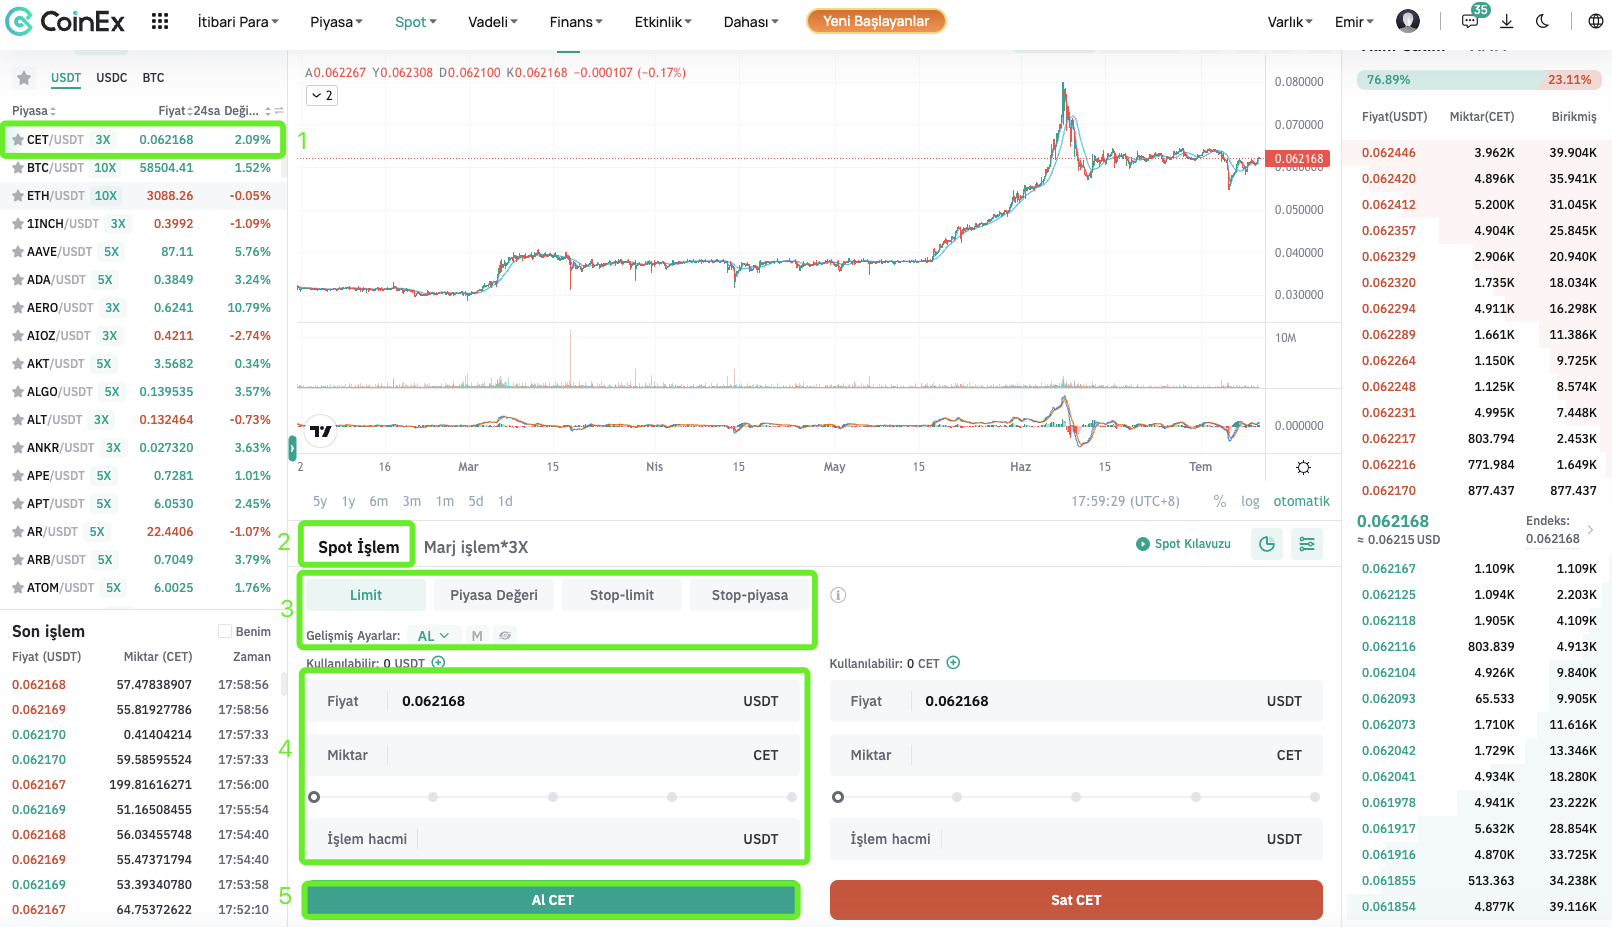The width and height of the screenshot is (1612, 927).
Task: Click the order type info icon
Action: (838, 595)
